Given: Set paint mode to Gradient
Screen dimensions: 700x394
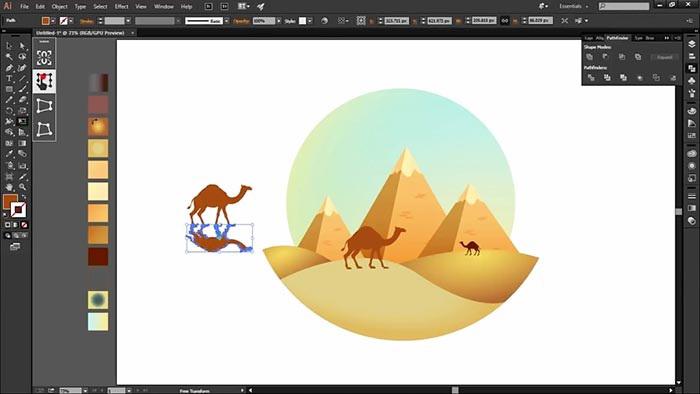Looking at the screenshot, I should (x=16, y=225).
